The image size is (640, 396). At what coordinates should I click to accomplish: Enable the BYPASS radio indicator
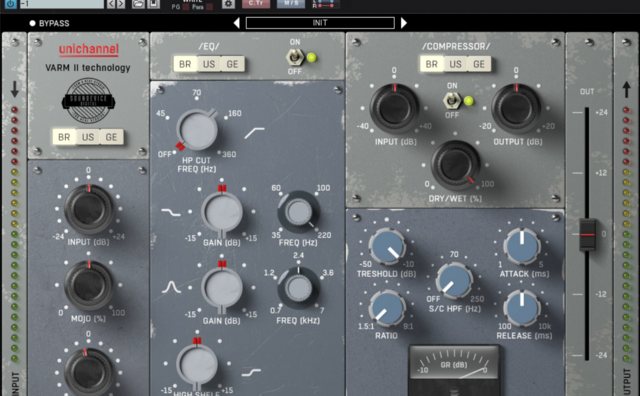[x=33, y=23]
